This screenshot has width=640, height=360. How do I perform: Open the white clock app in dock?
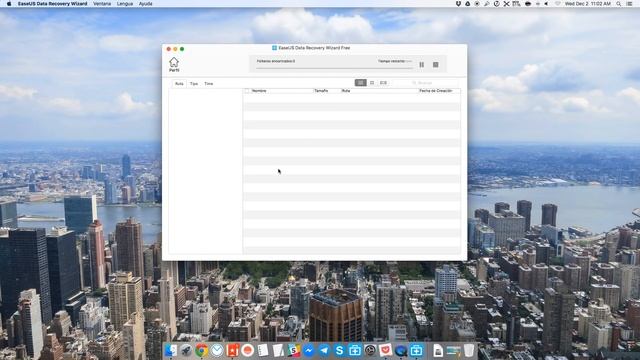(217, 350)
